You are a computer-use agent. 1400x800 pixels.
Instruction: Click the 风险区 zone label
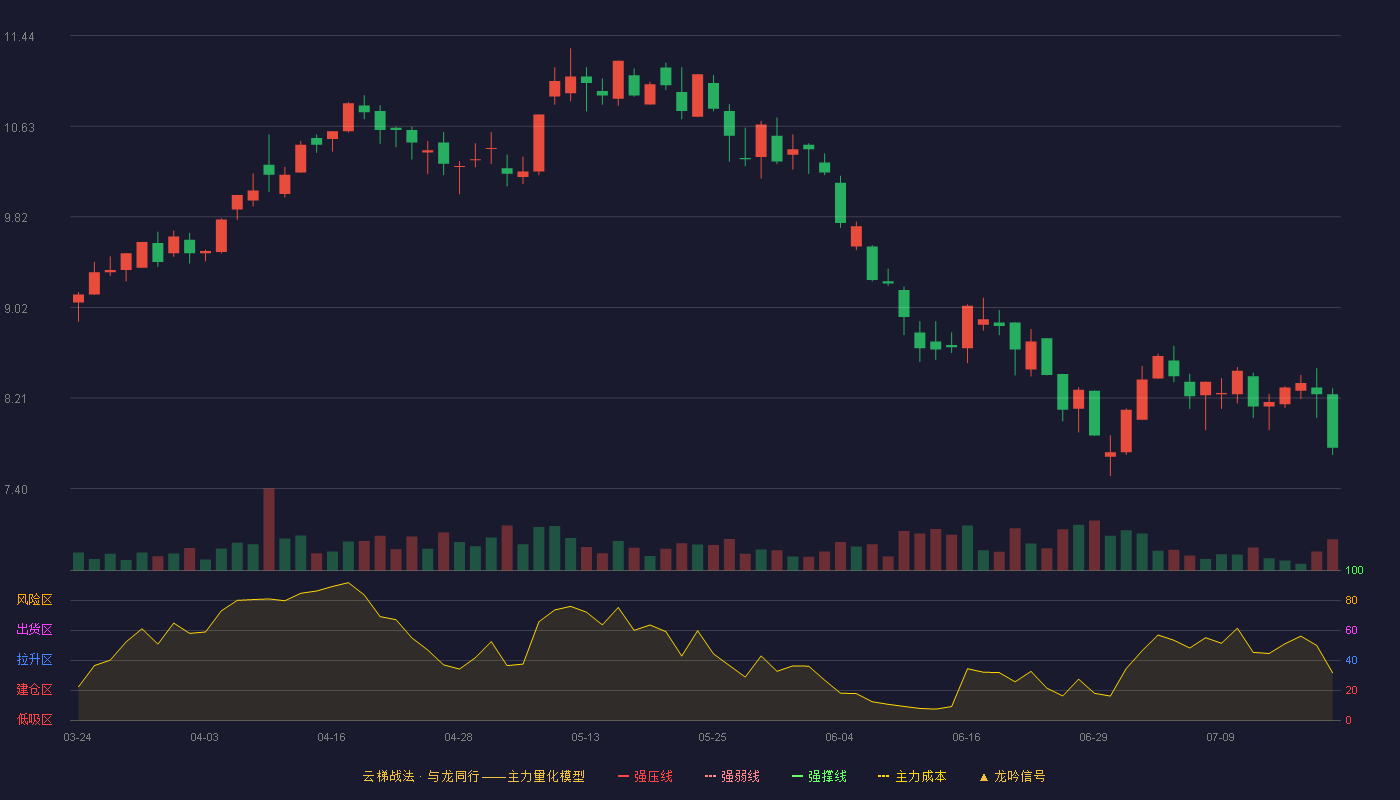point(34,600)
